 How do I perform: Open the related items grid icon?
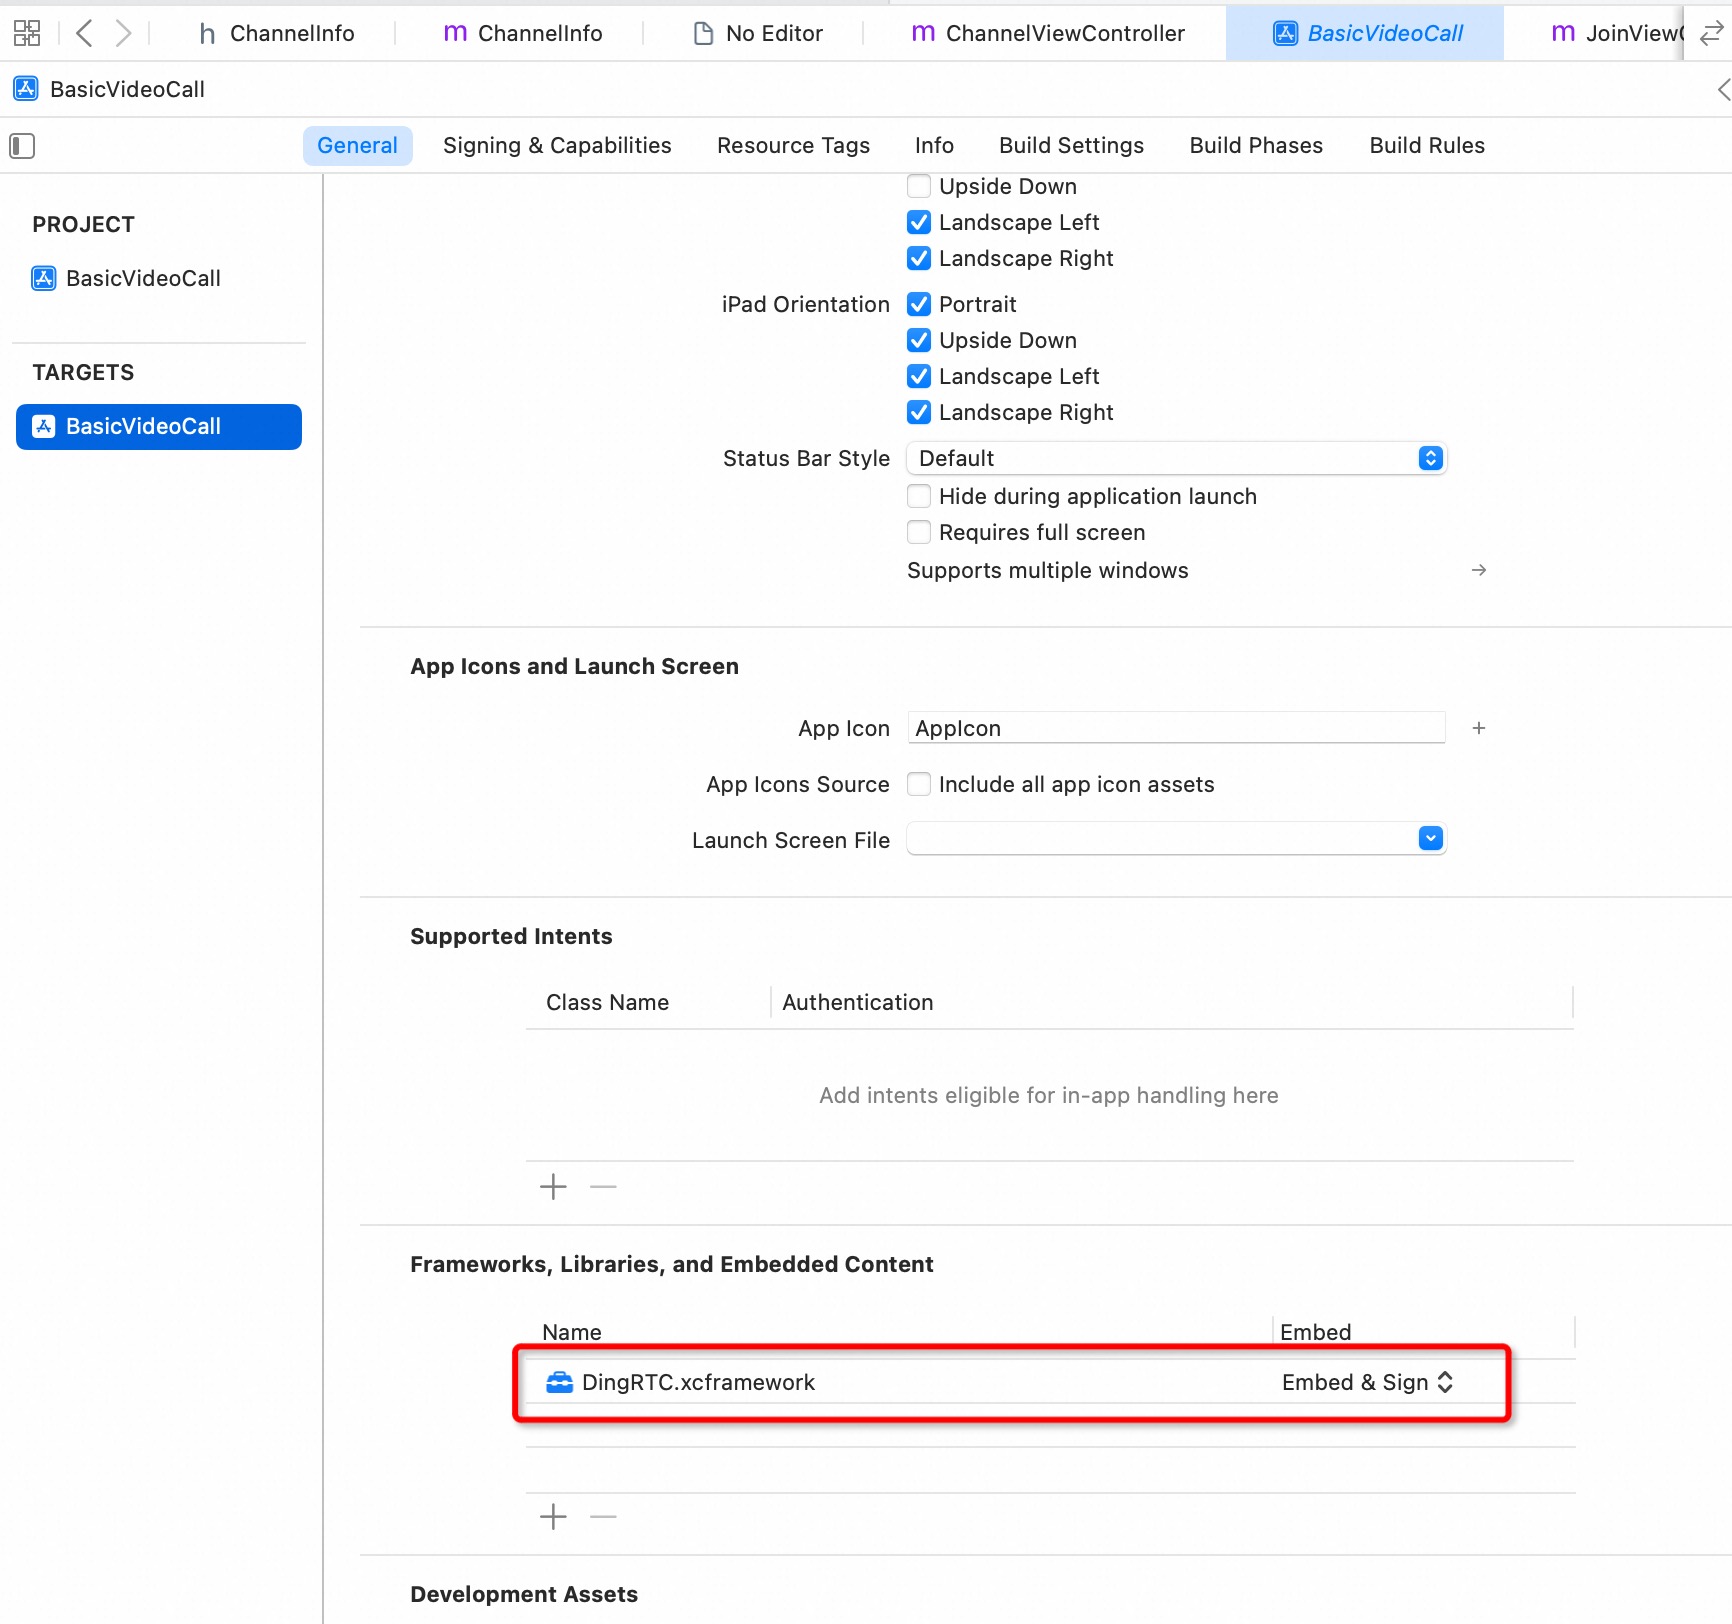(x=27, y=33)
